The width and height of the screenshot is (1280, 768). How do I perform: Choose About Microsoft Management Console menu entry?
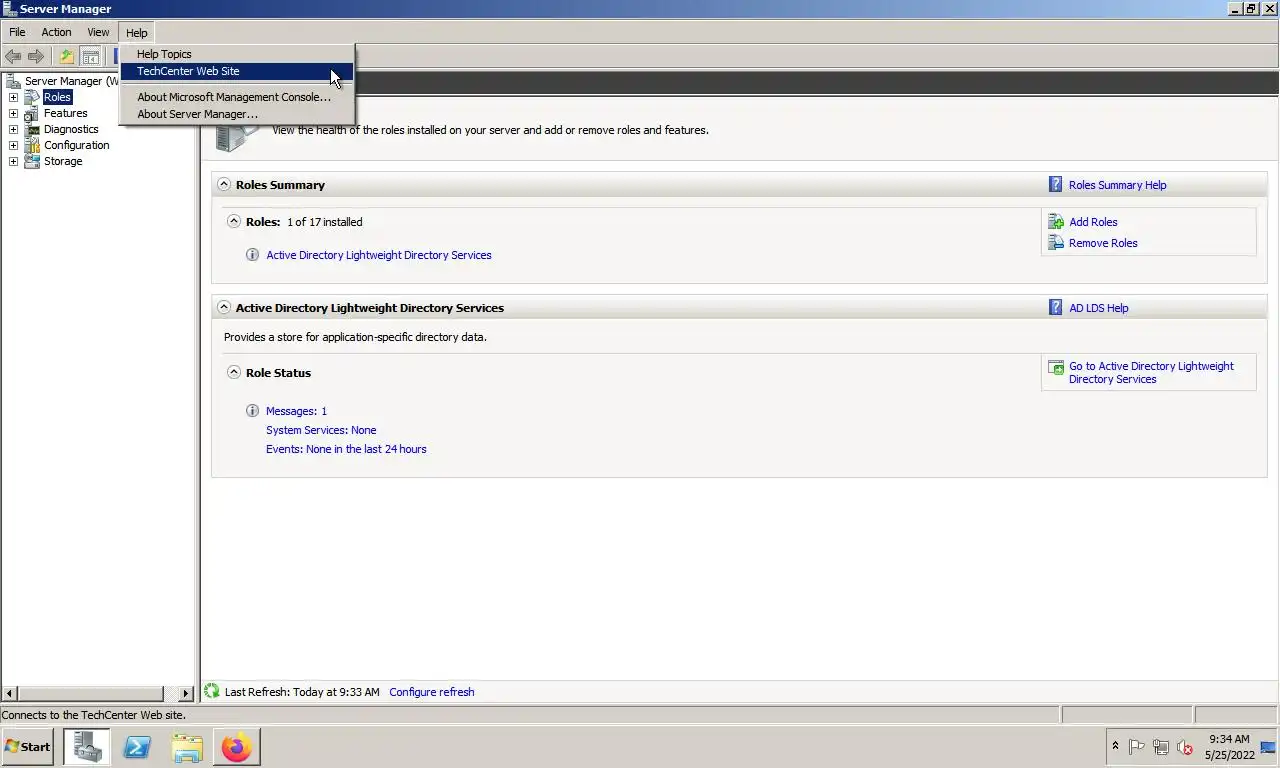pos(237,97)
